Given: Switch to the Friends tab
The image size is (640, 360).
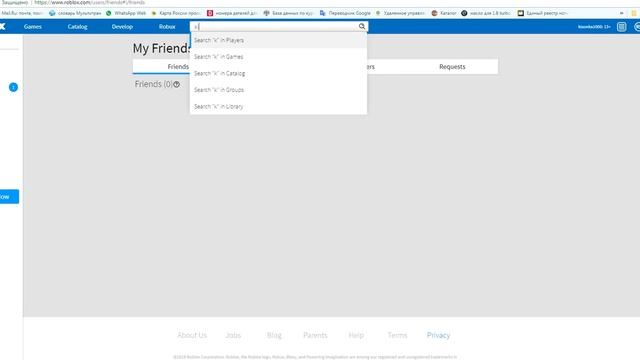Looking at the screenshot, I should (x=178, y=67).
